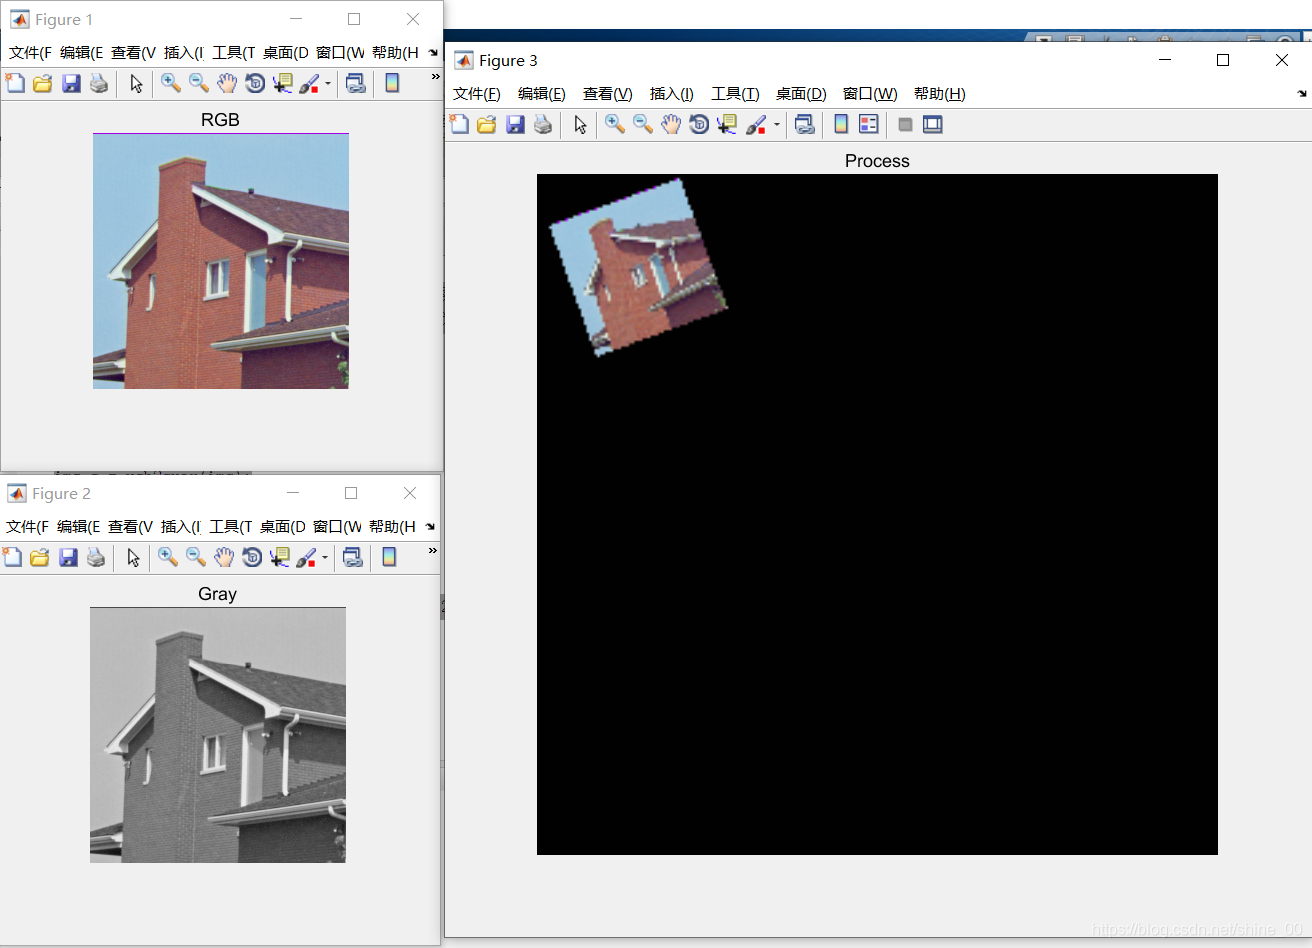Click Link Plot icon in Figure 3
1312x948 pixels.
(804, 124)
